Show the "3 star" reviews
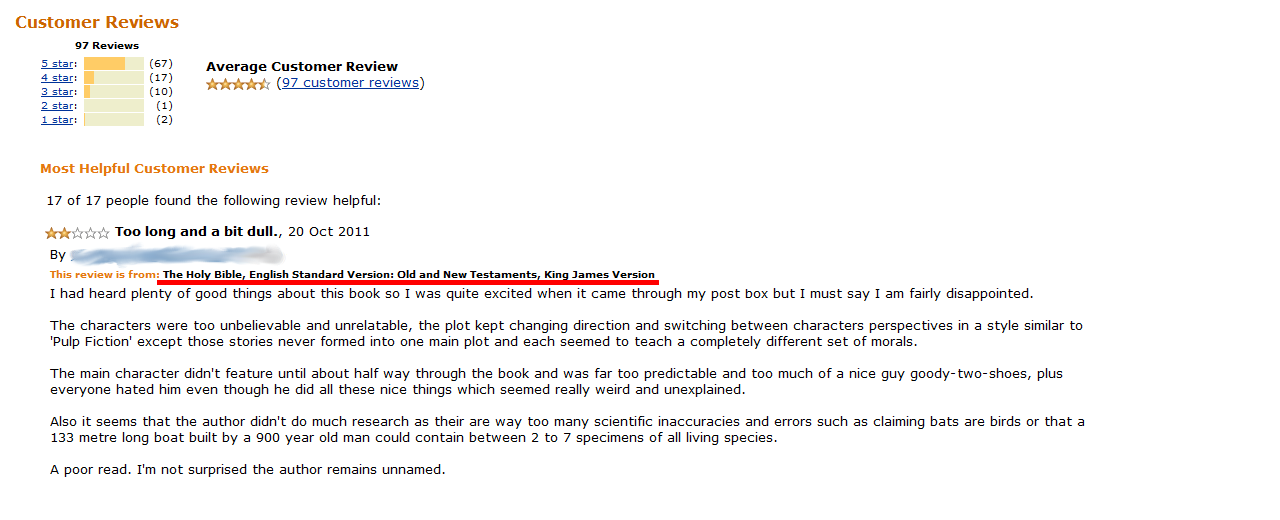 point(57,92)
